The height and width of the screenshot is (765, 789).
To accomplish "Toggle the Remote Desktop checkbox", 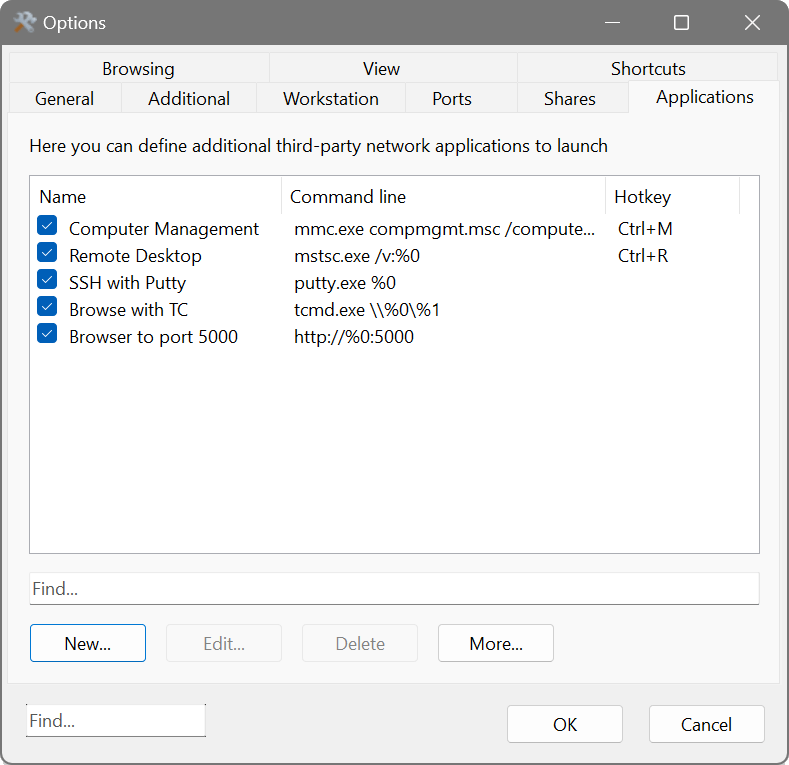I will click(x=47, y=254).
